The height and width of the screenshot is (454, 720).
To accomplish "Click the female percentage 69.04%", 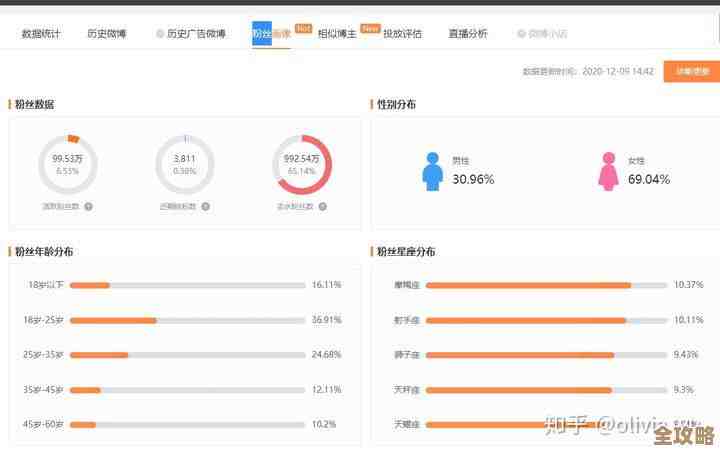I will pyautogui.click(x=649, y=179).
